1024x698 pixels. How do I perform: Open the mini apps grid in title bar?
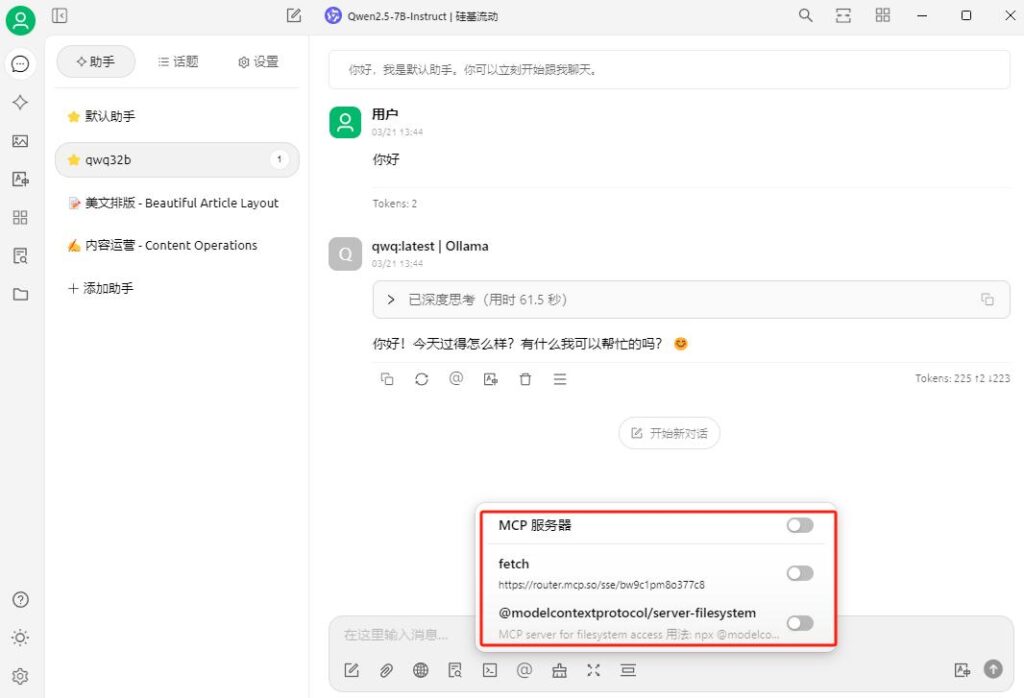tap(882, 16)
